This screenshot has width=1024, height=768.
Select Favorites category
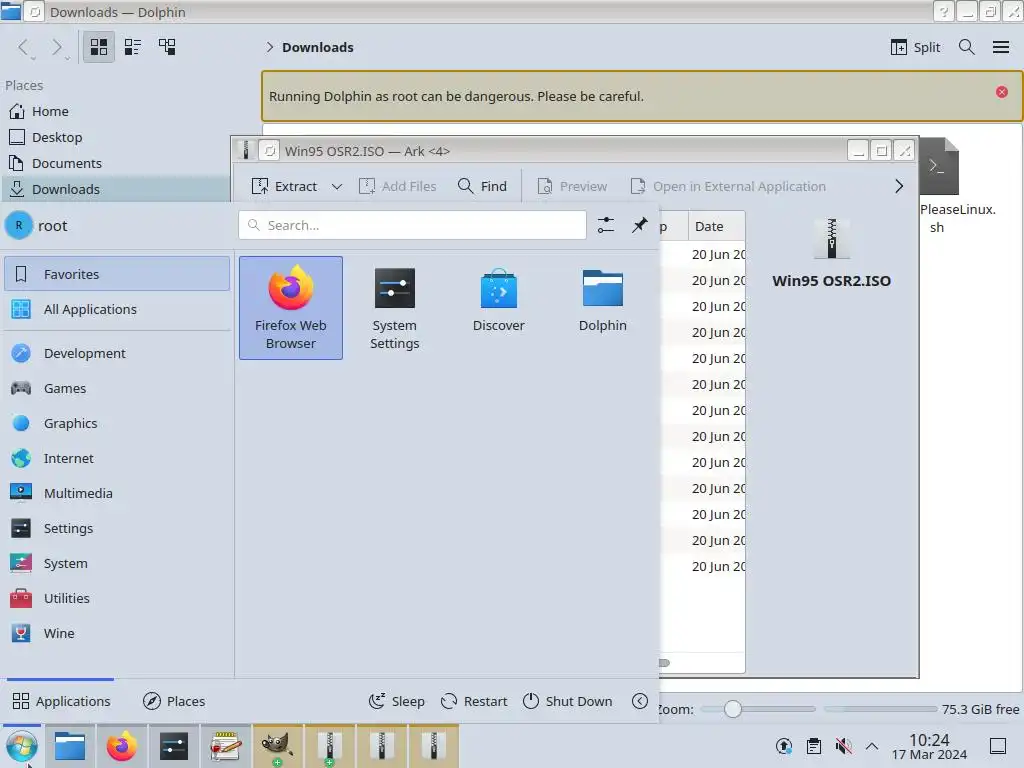[117, 274]
